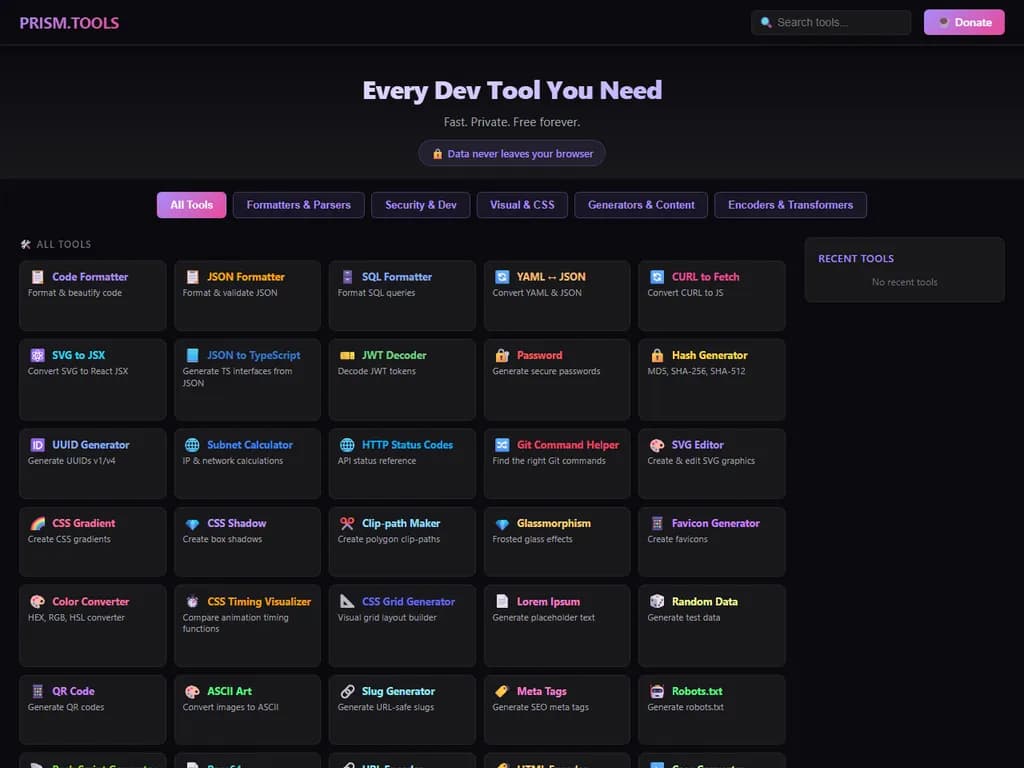Screen dimensions: 1024x768
Task: Open the Password generator lock icon
Action: [503, 355]
